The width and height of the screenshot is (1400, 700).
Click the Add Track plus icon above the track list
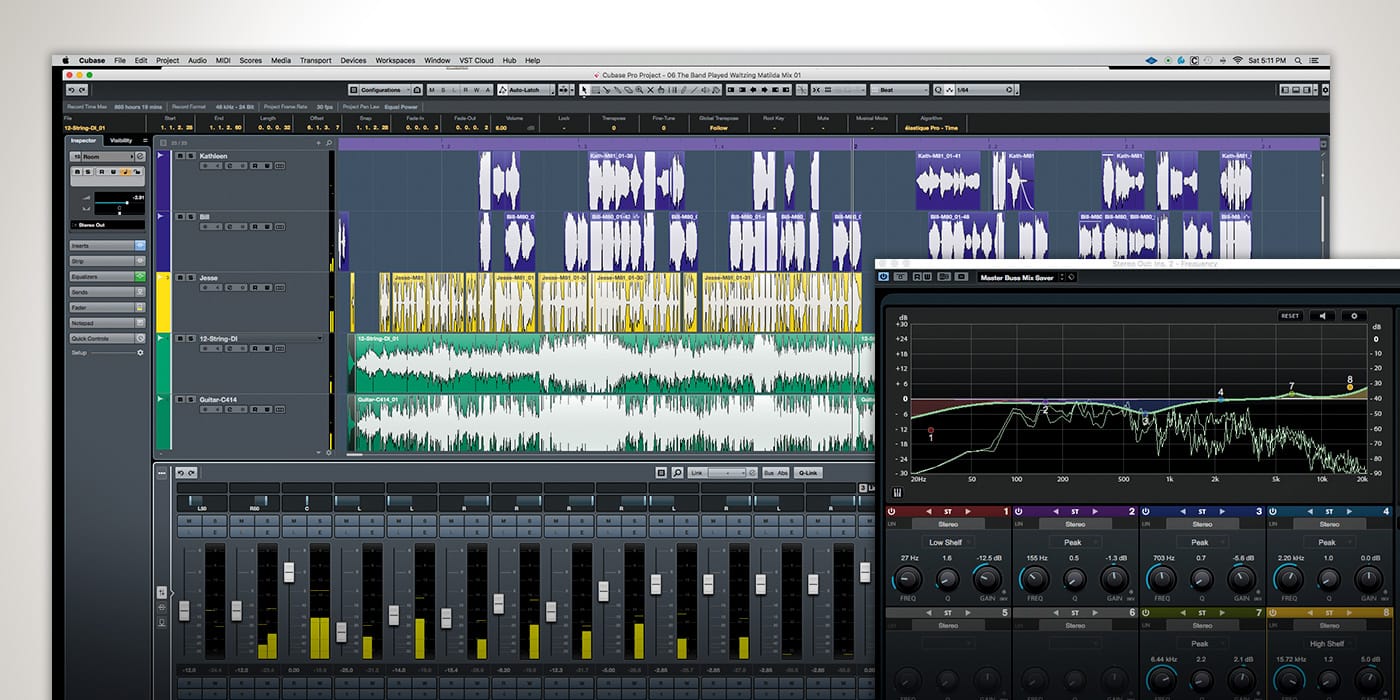tap(319, 143)
